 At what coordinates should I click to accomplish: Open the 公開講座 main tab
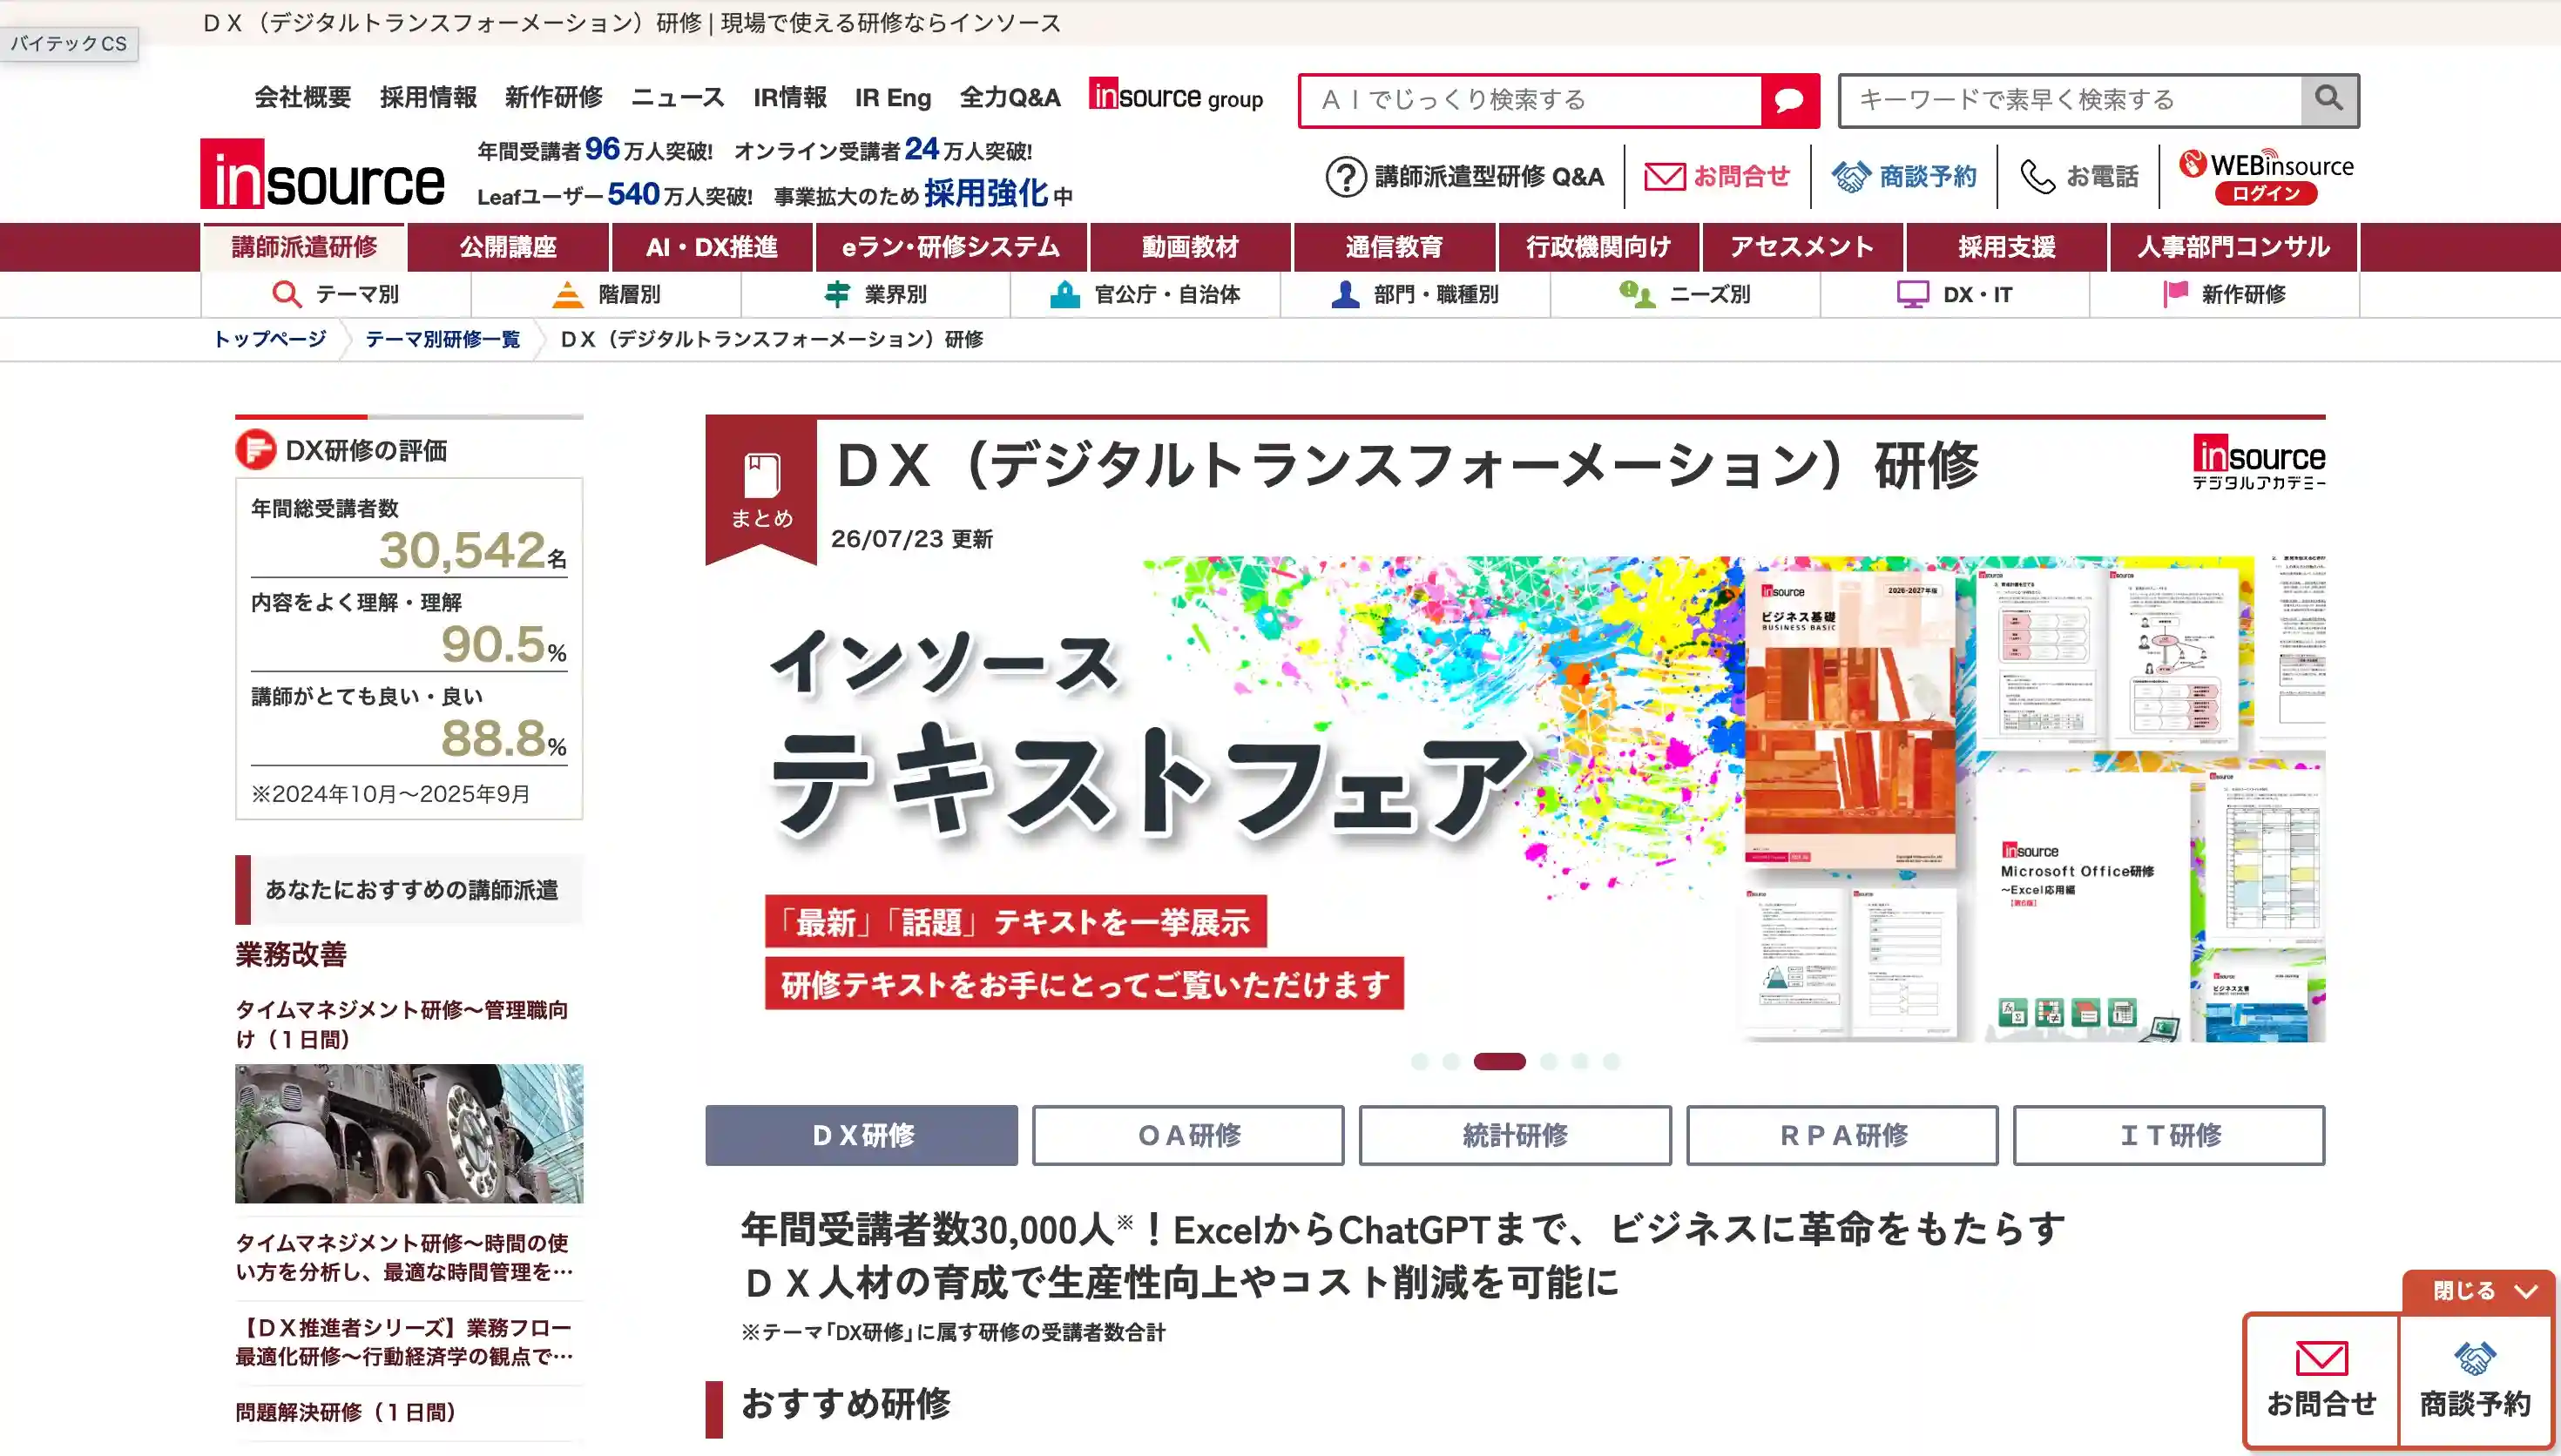[508, 247]
